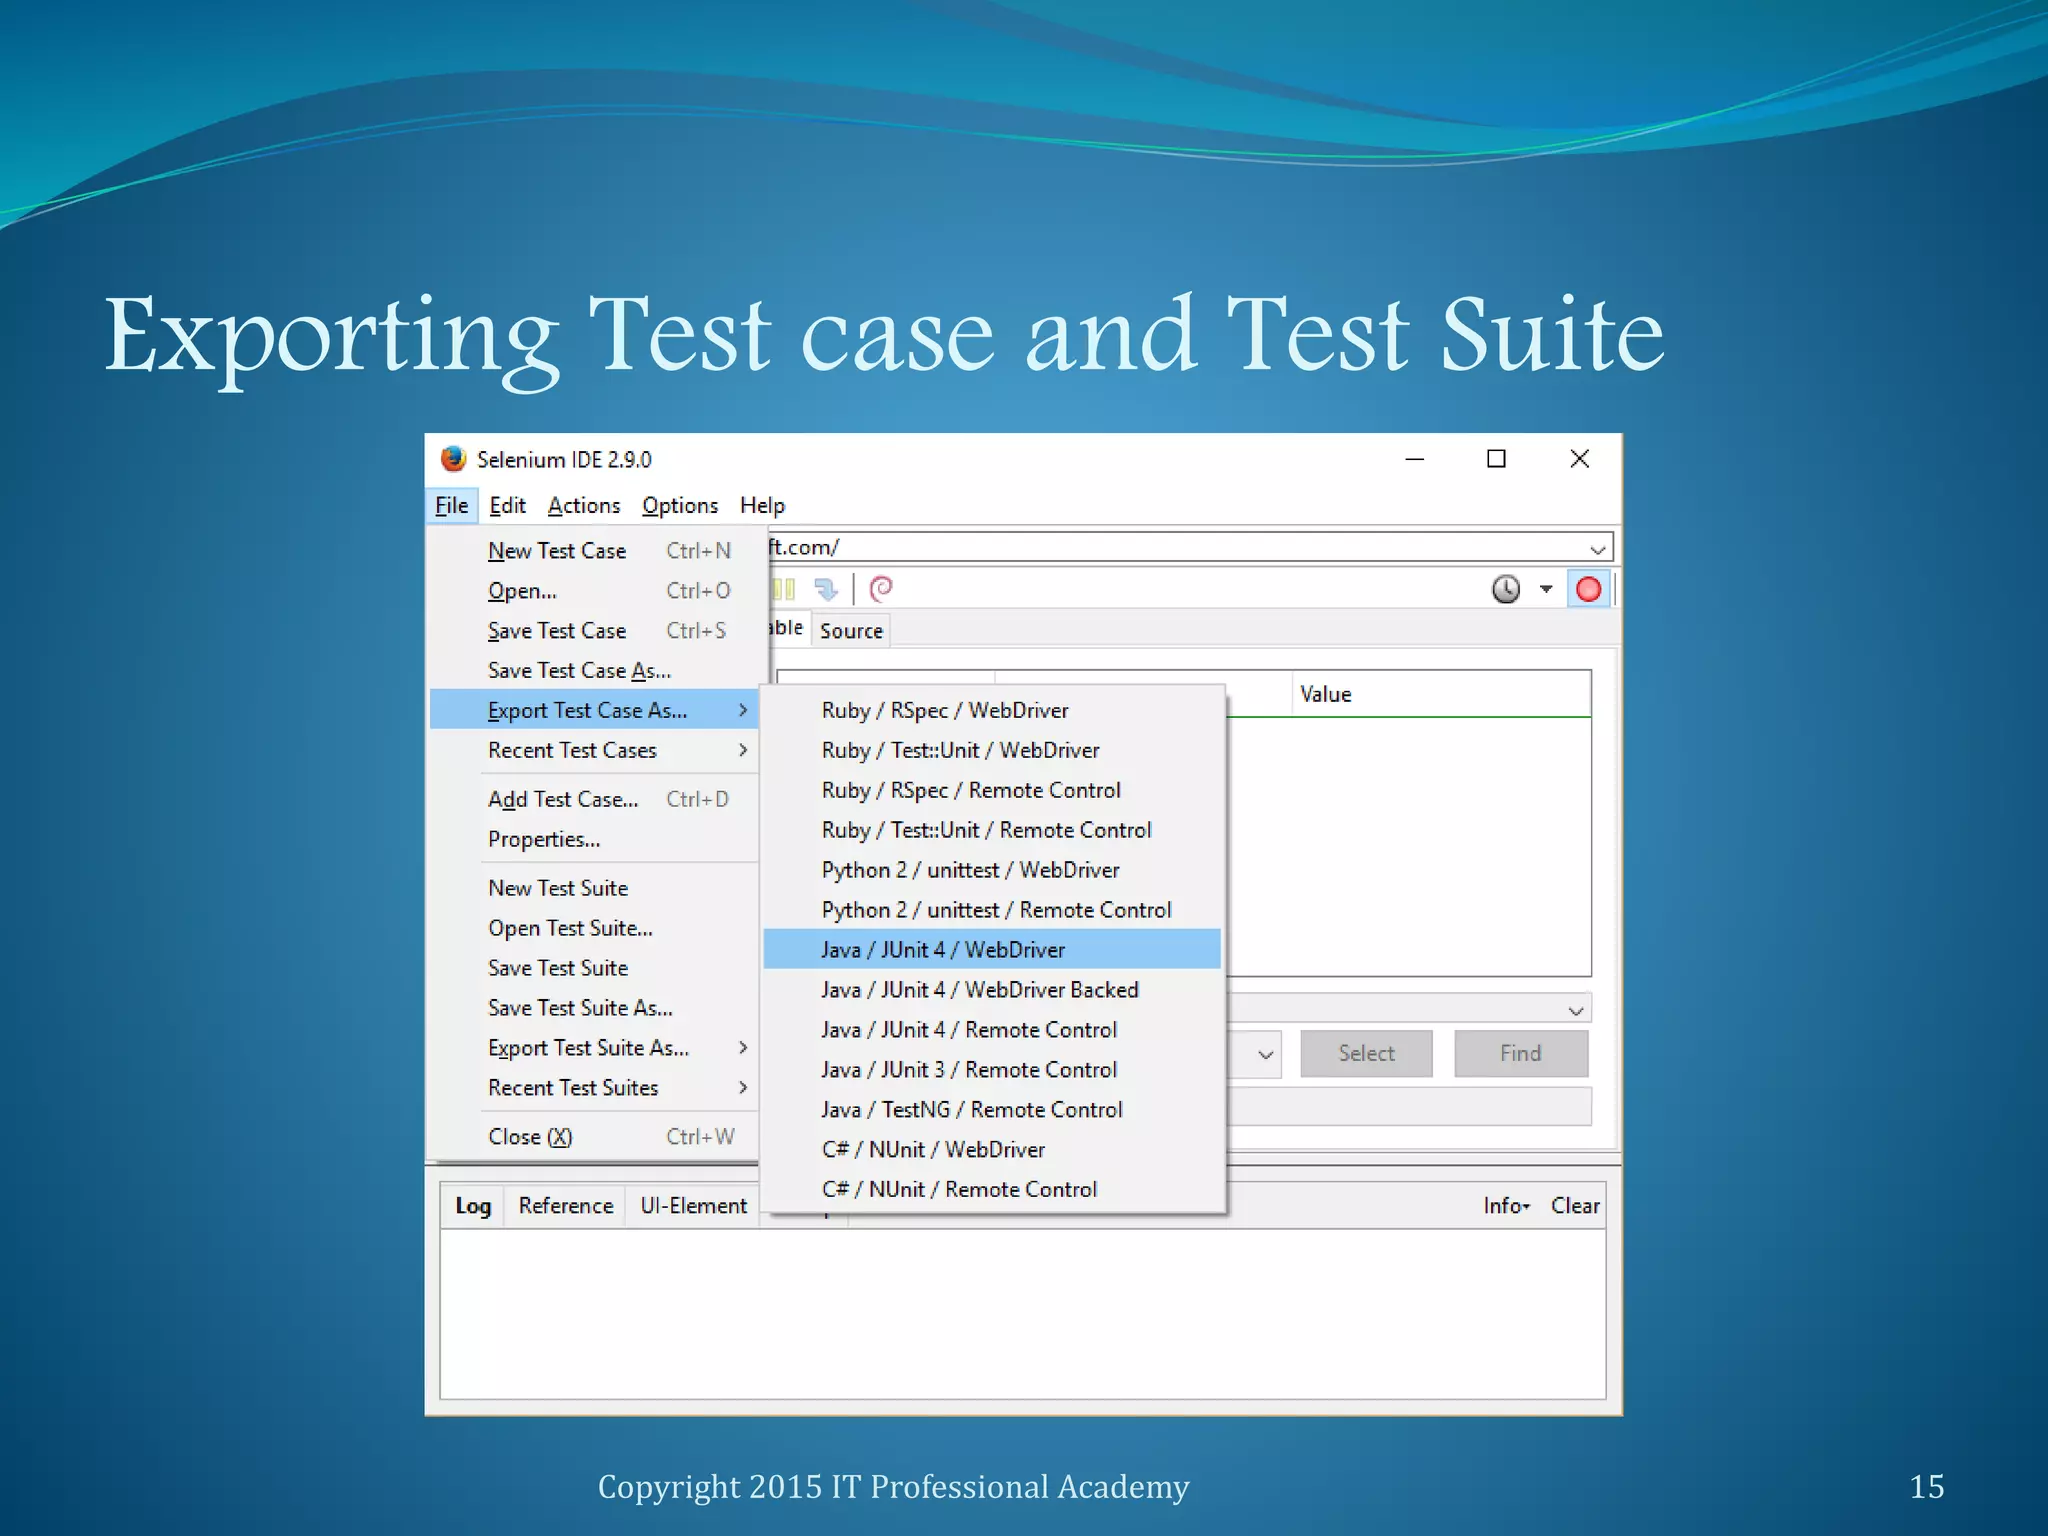Viewport: 2048px width, 1536px height.
Task: Click the Value text field
Action: coord(1408,1107)
